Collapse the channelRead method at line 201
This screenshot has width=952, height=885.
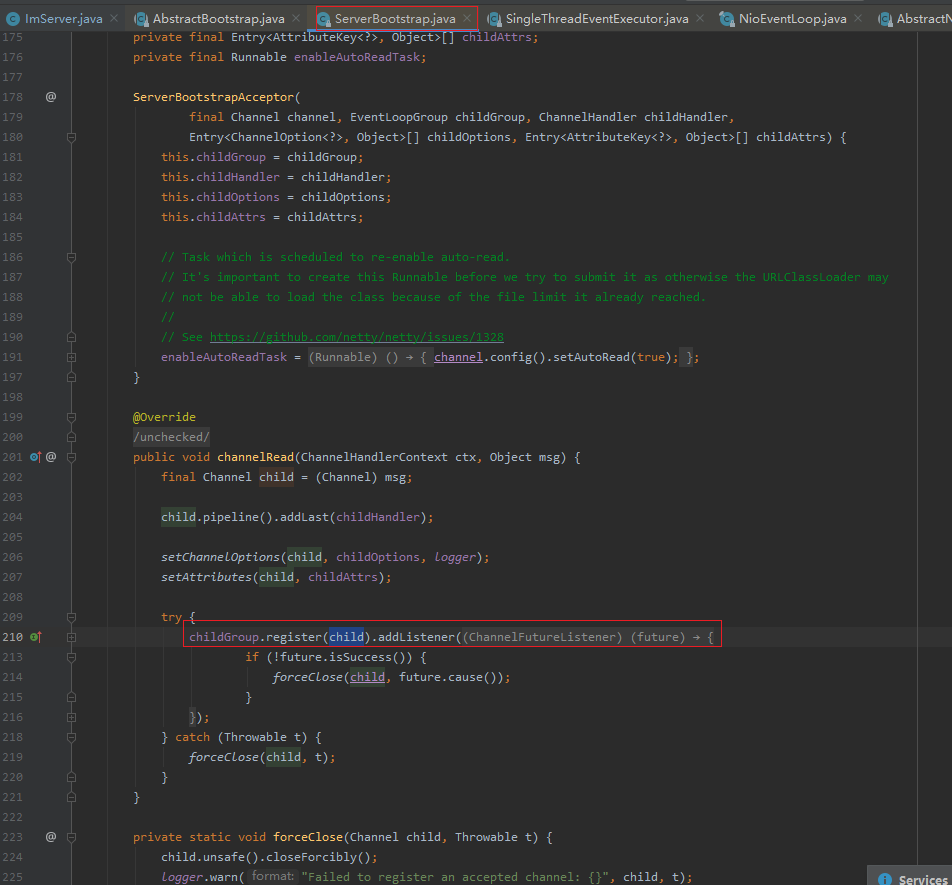click(x=71, y=457)
